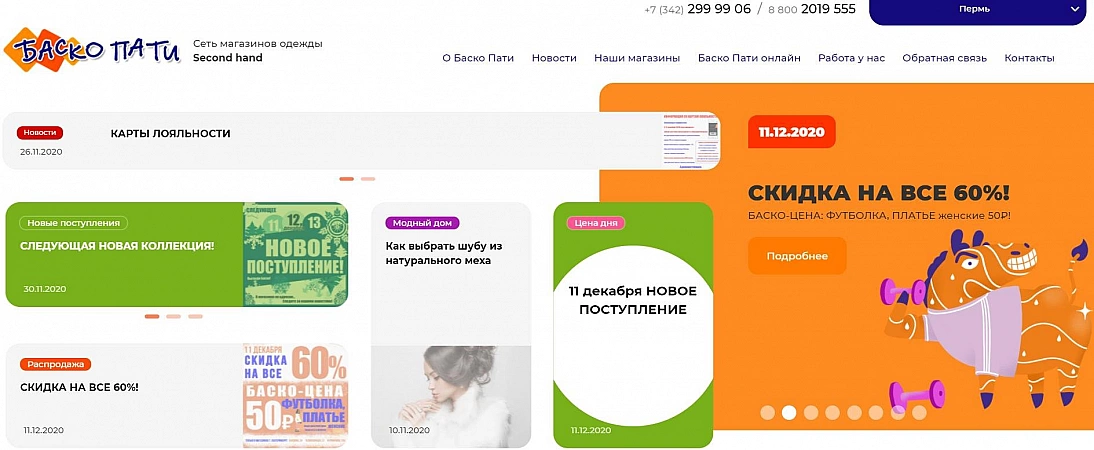Open Наши магазины page
Screen dimensions: 1094x450
coord(637,58)
